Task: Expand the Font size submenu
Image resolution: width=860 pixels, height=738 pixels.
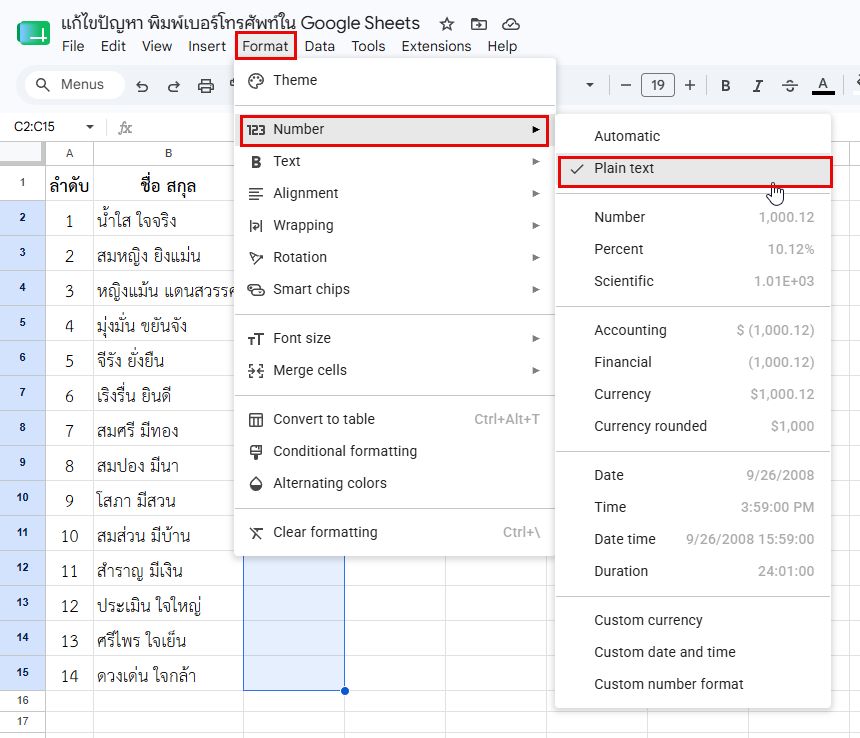Action: click(x=394, y=338)
